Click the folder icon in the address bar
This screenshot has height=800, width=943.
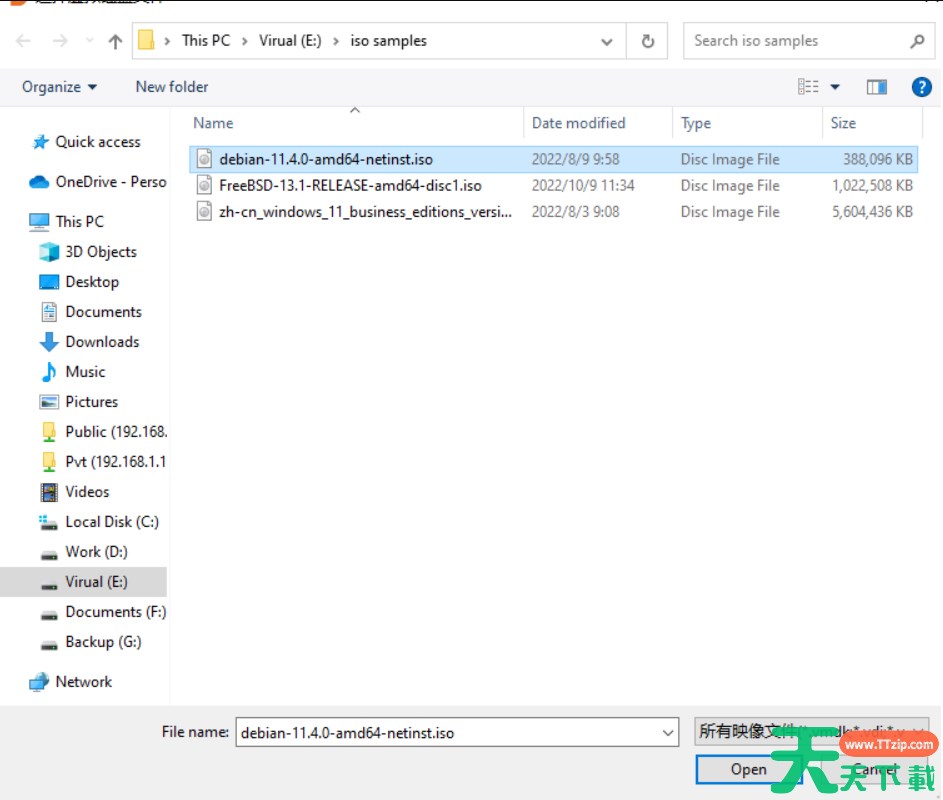146,40
